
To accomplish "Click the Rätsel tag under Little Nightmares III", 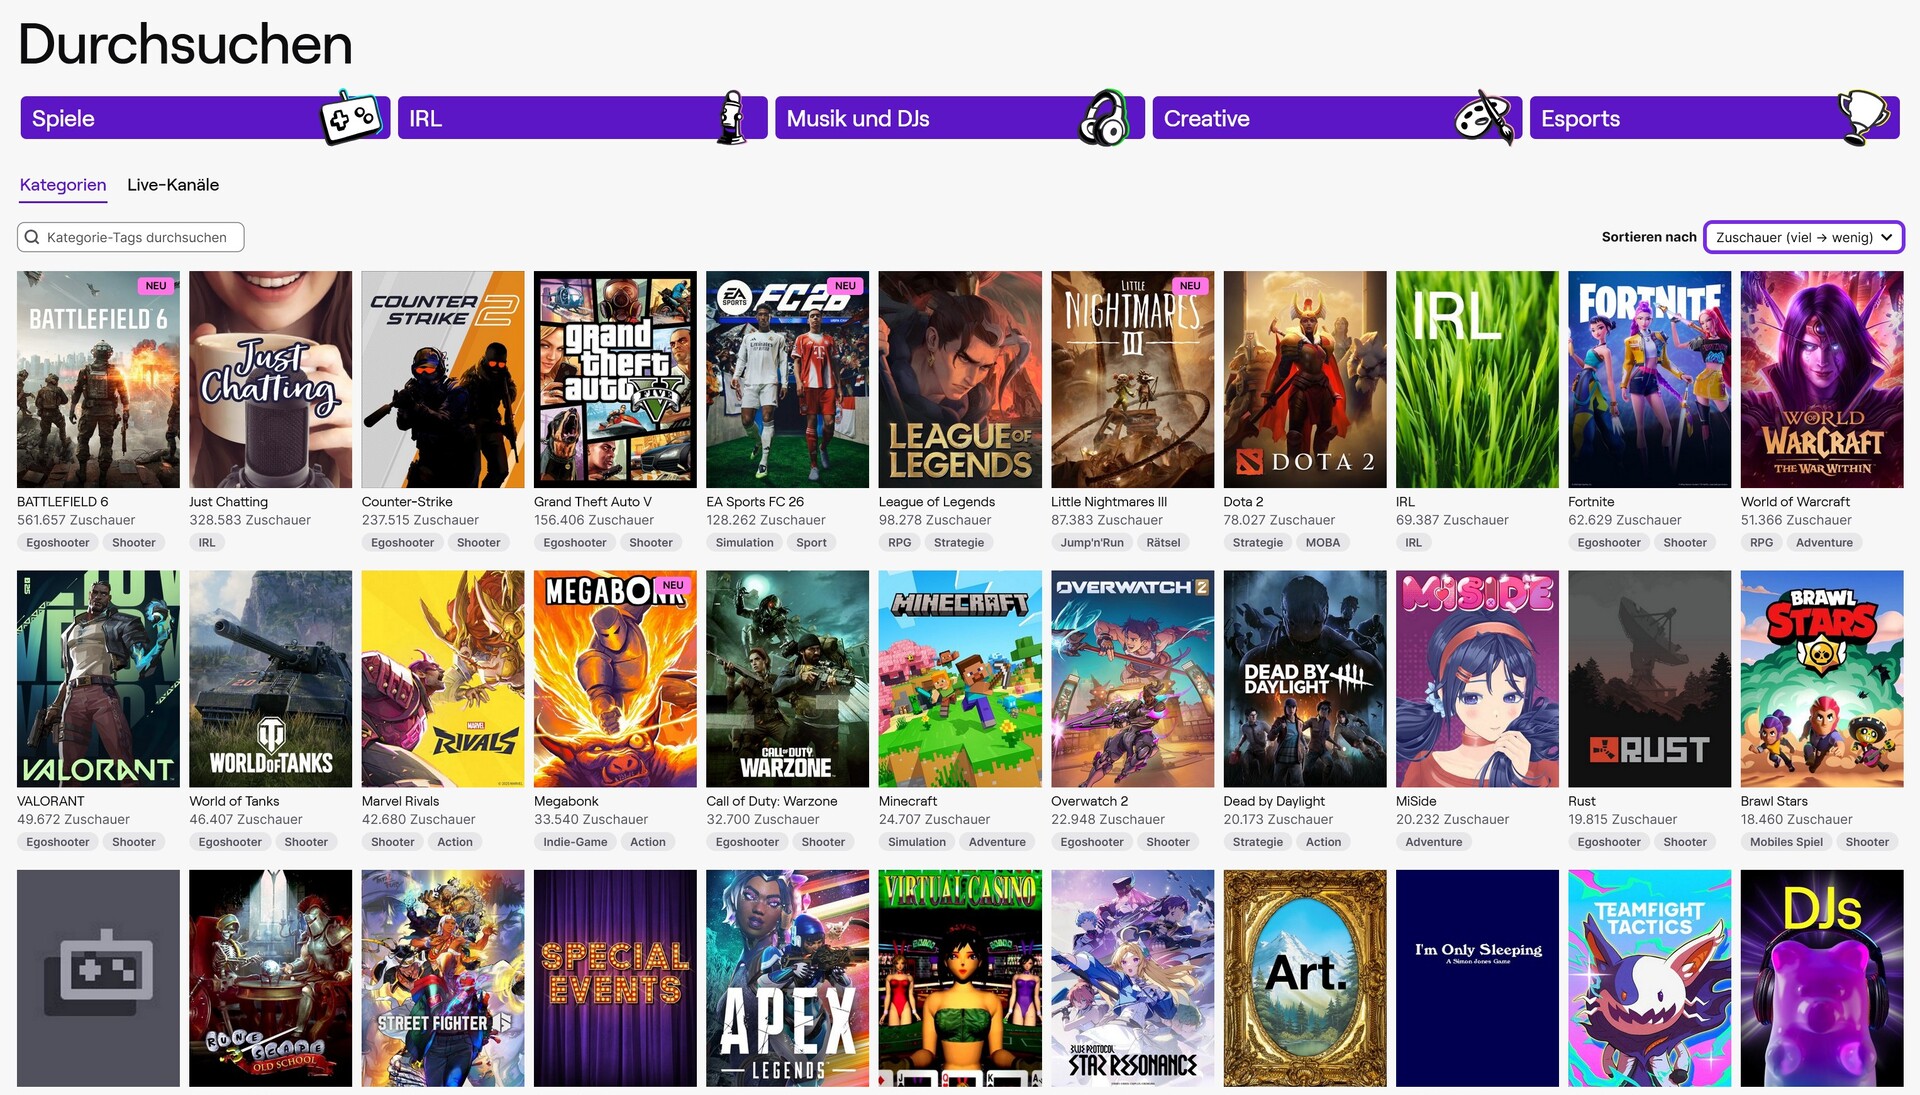I will [x=1163, y=543].
